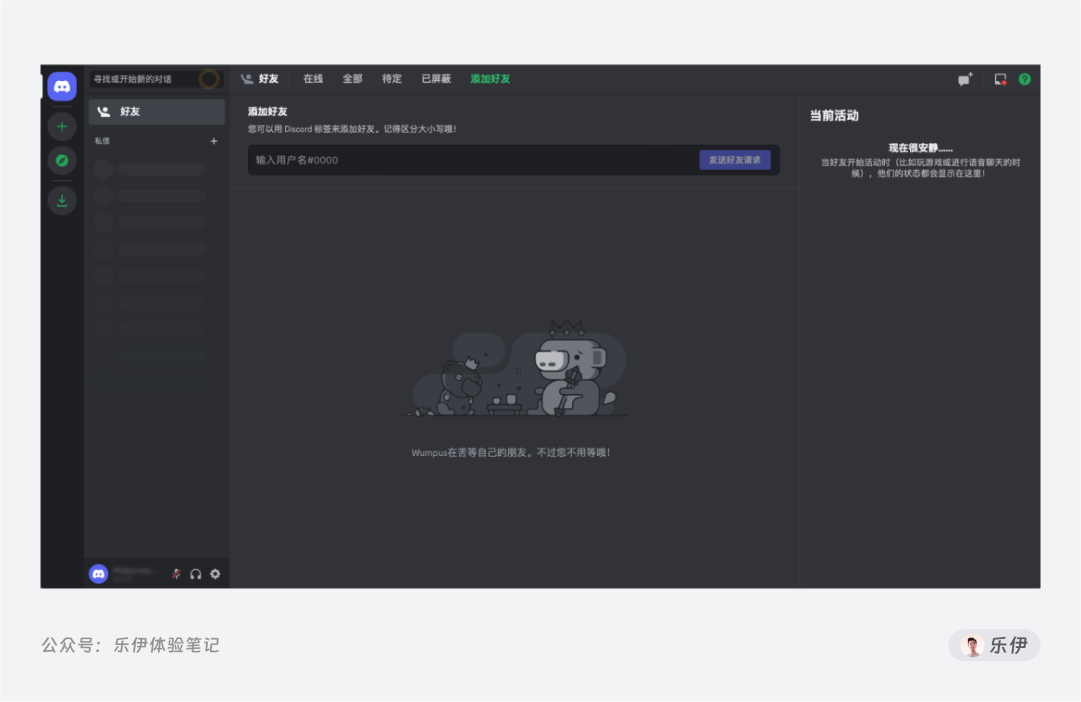
Task: Open the inbox icon in the top bar
Action: click(x=1000, y=79)
